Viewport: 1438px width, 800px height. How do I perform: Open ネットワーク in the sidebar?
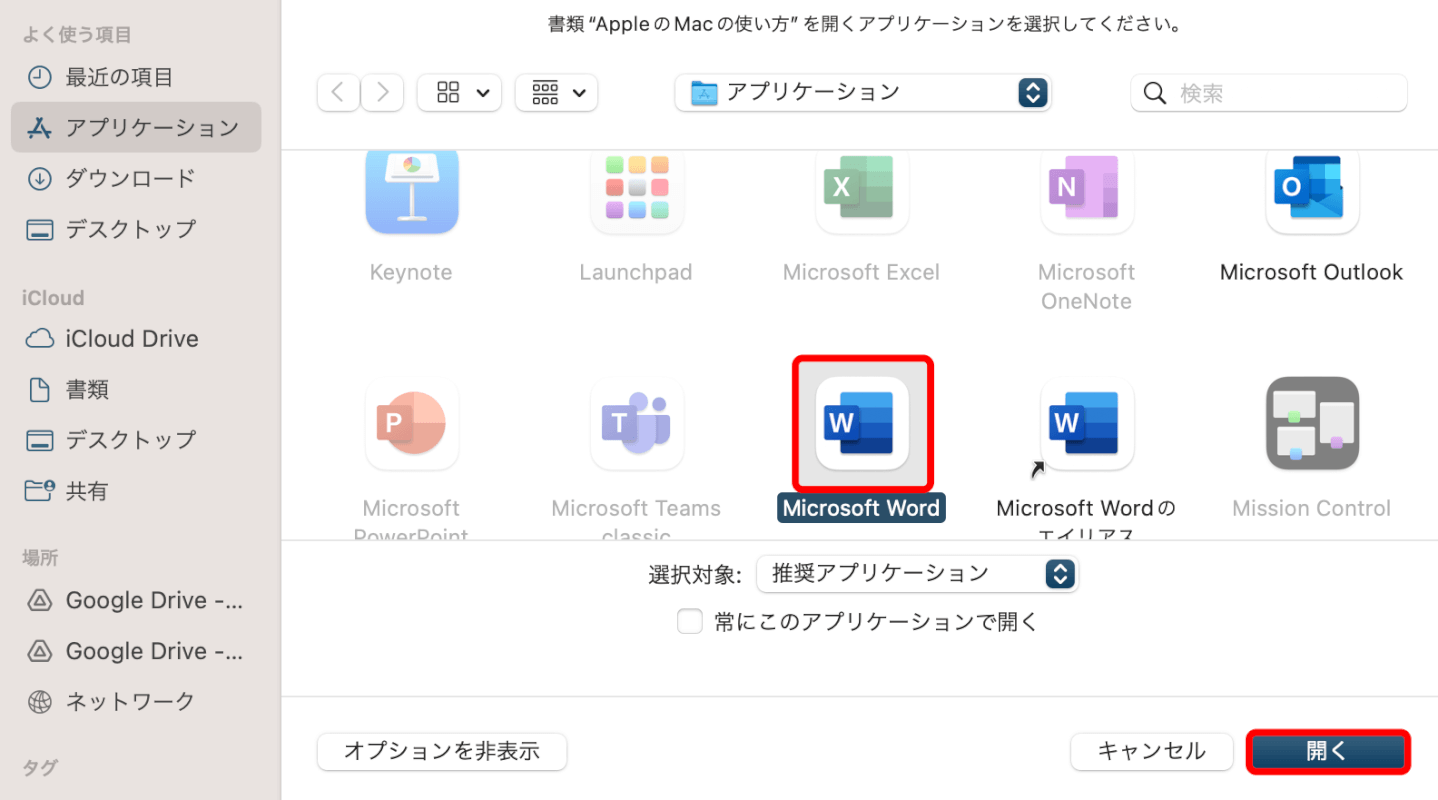136,701
